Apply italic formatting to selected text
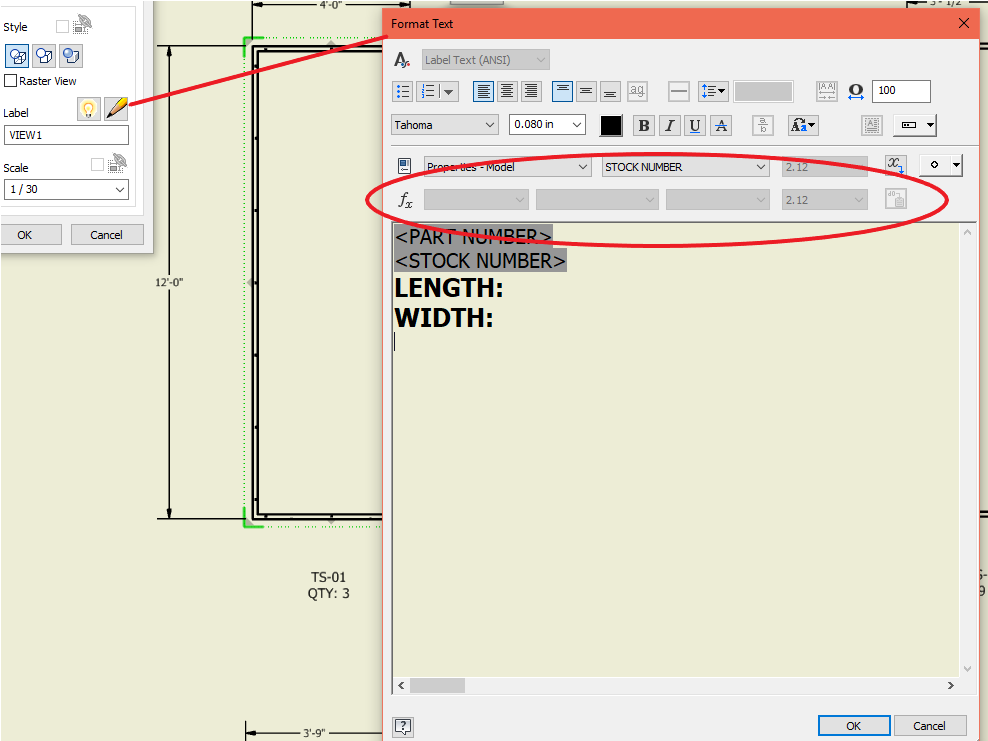Screen dimensions: 988x741 669,125
